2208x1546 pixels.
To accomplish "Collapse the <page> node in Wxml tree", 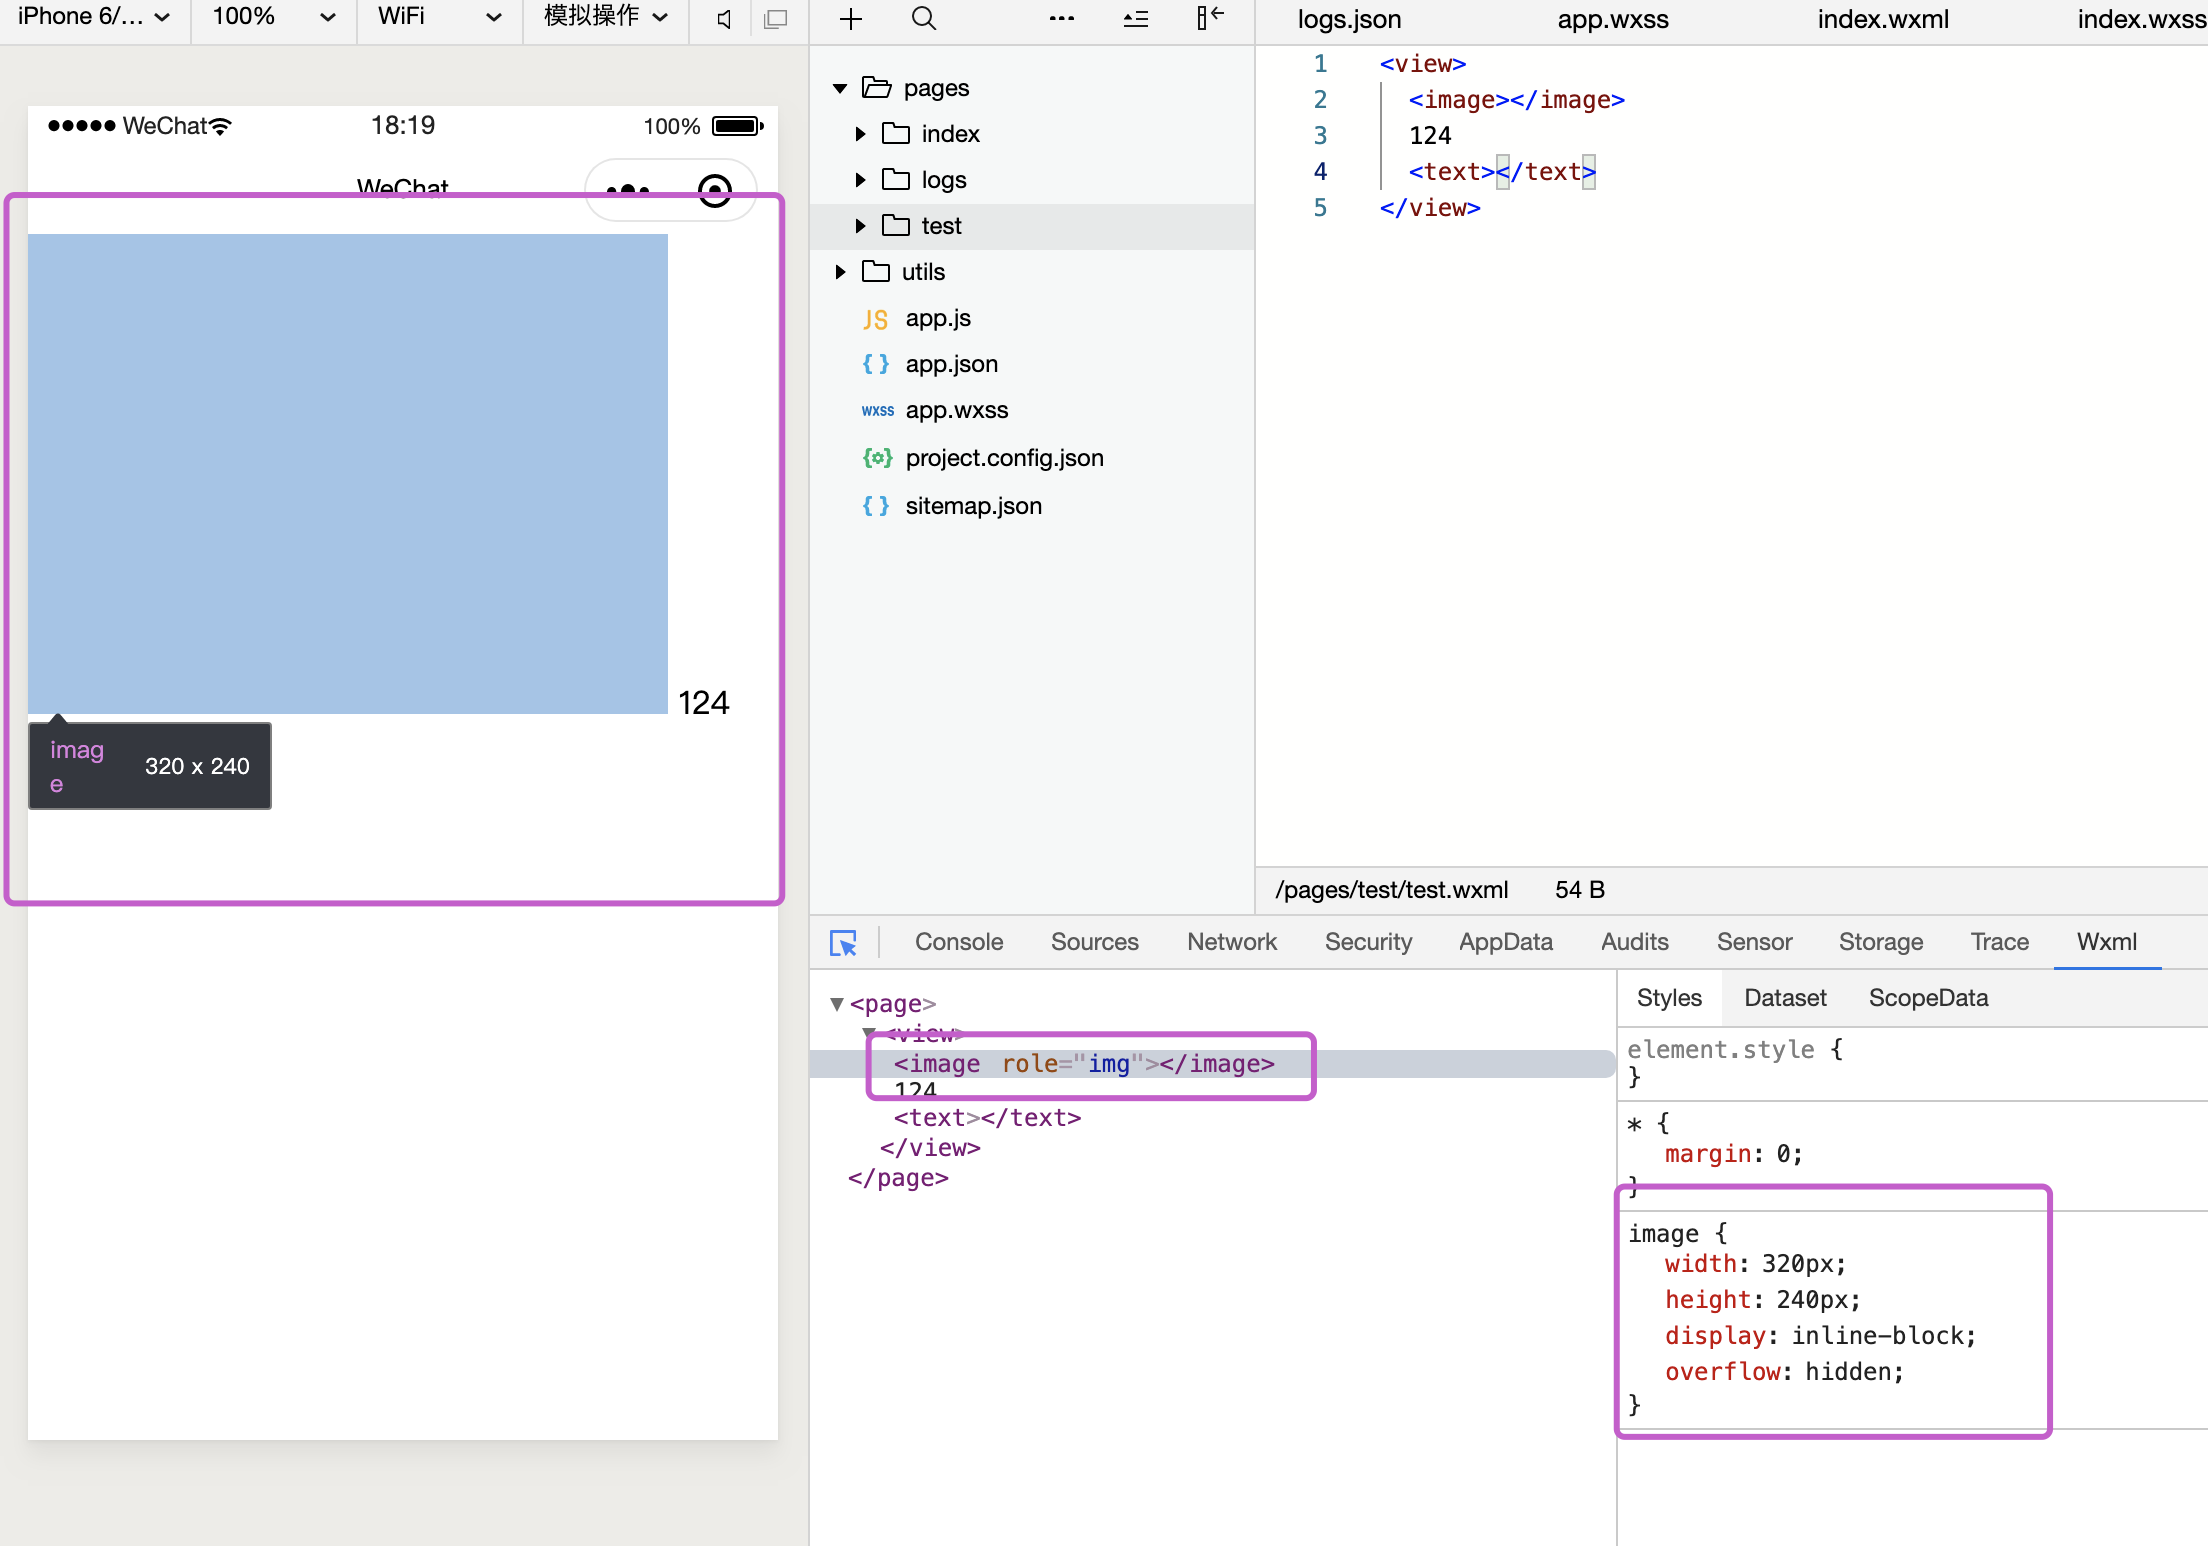I will pos(837,1004).
